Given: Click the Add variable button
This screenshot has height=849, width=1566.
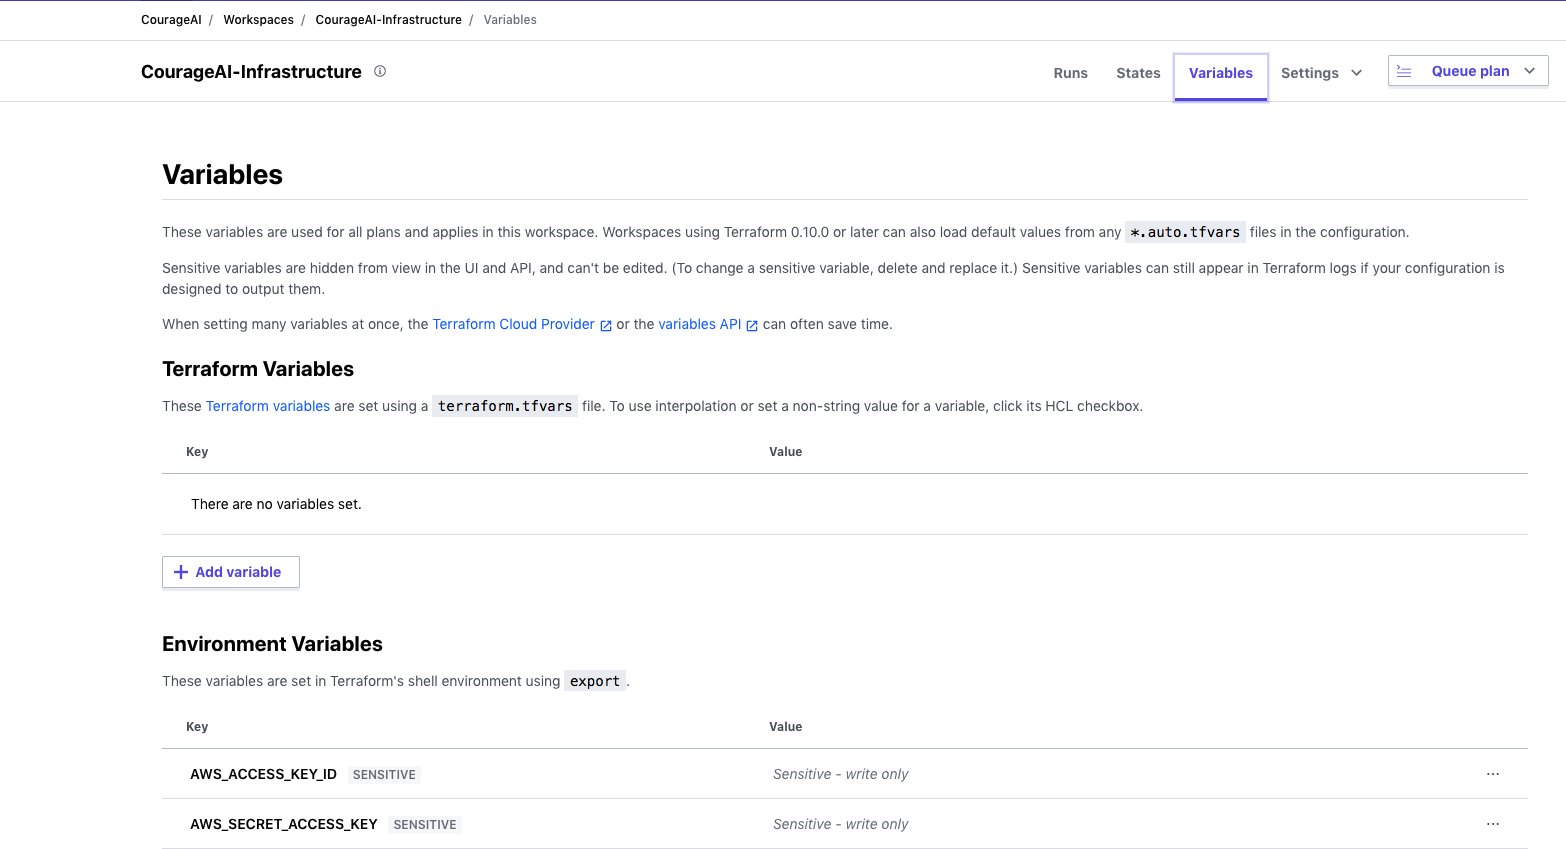Looking at the screenshot, I should tap(231, 572).
